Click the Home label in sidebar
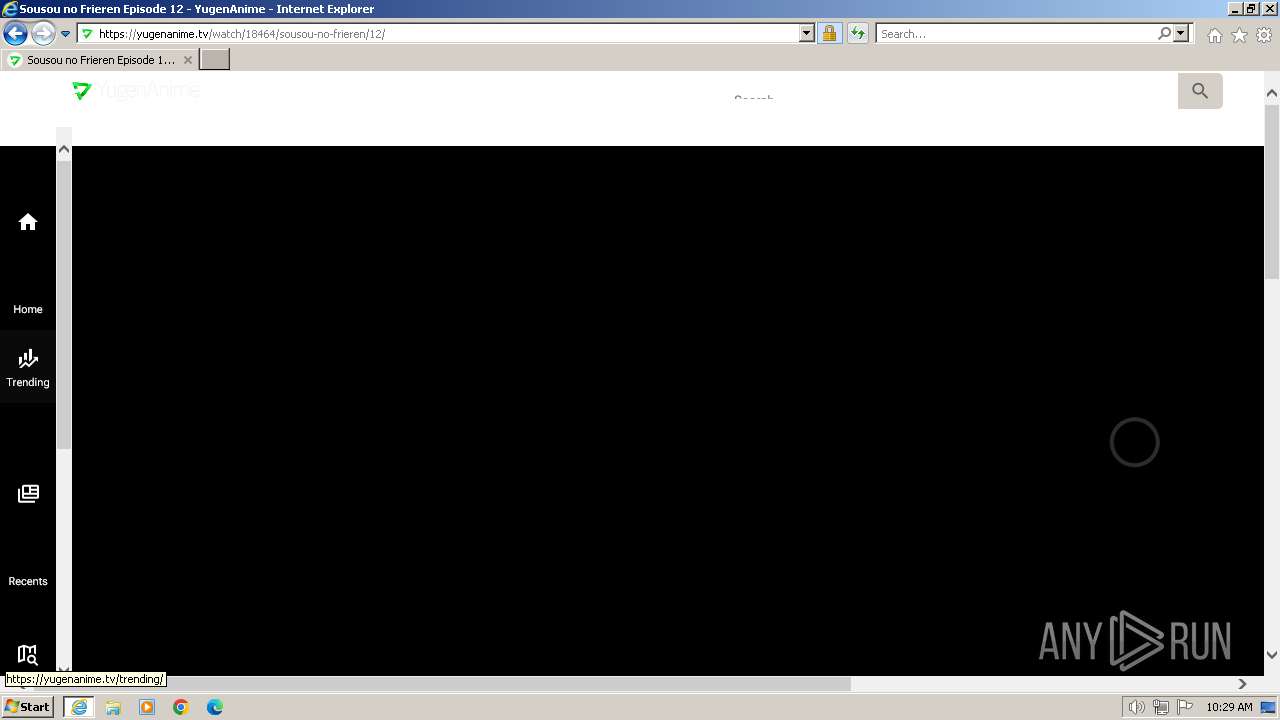 28,309
